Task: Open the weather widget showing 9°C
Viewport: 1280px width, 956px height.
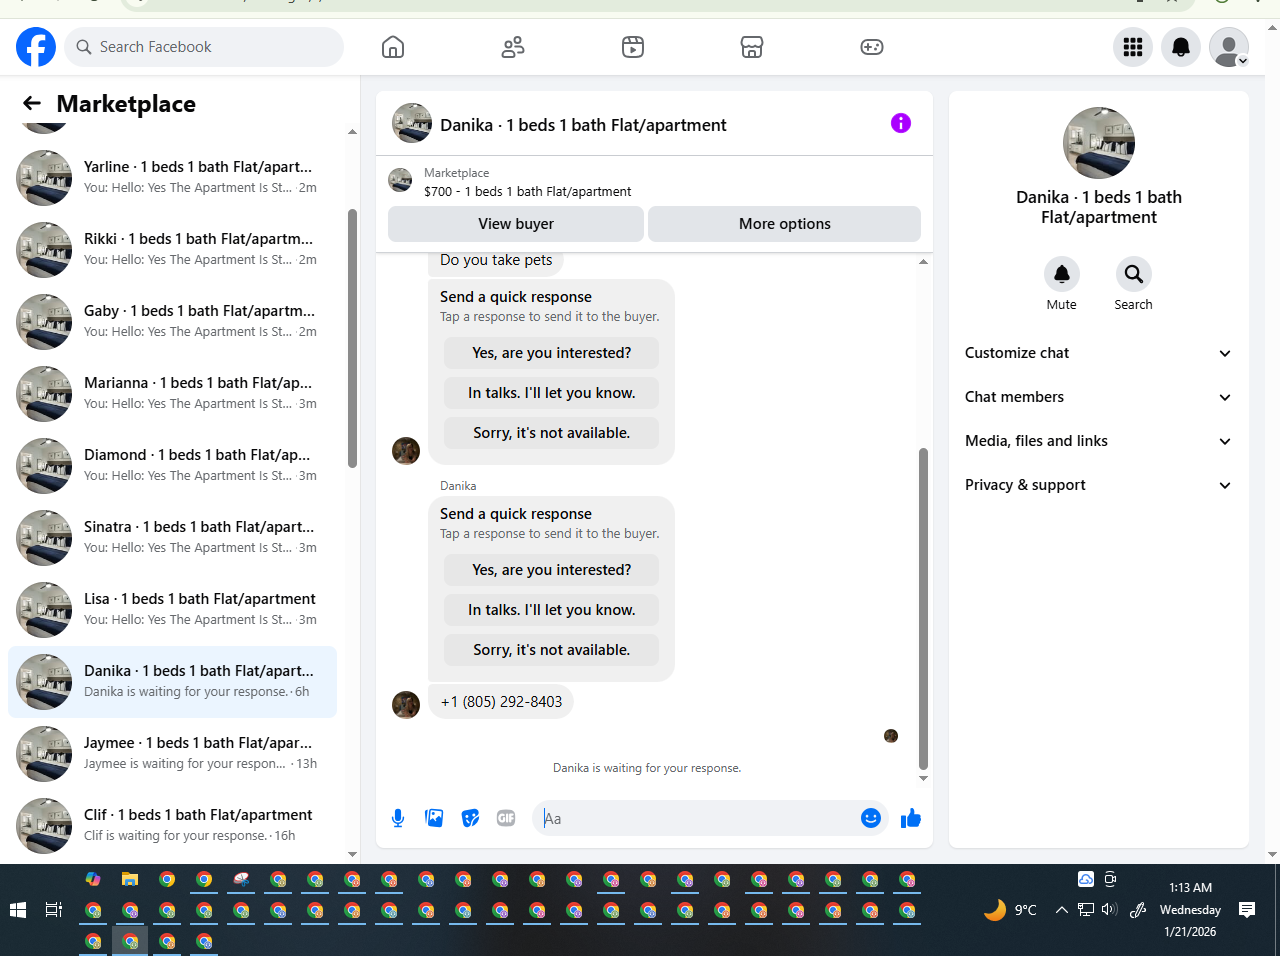Action: click(x=1011, y=910)
